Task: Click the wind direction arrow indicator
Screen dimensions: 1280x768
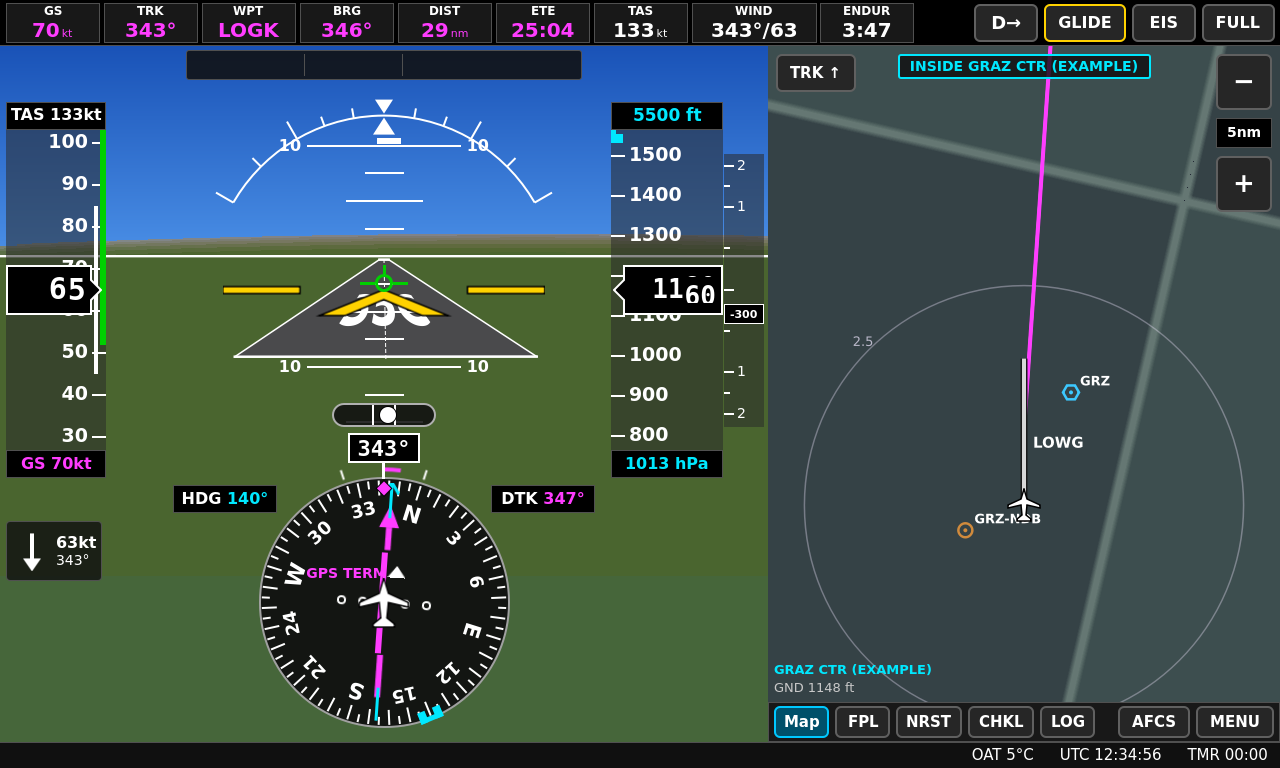Action: click(32, 551)
